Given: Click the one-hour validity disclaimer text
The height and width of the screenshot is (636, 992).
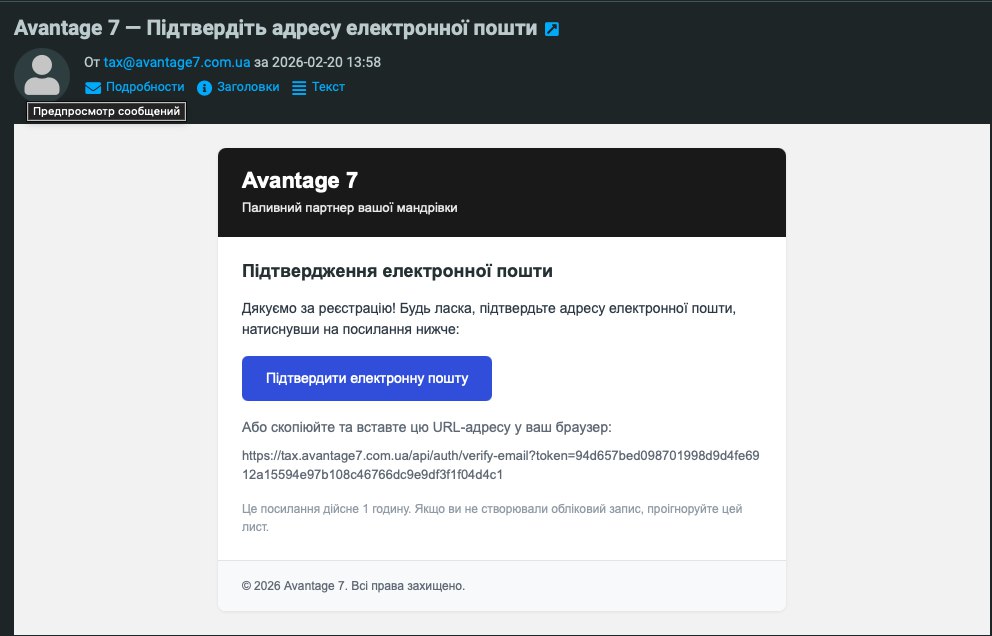Looking at the screenshot, I should point(490,516).
